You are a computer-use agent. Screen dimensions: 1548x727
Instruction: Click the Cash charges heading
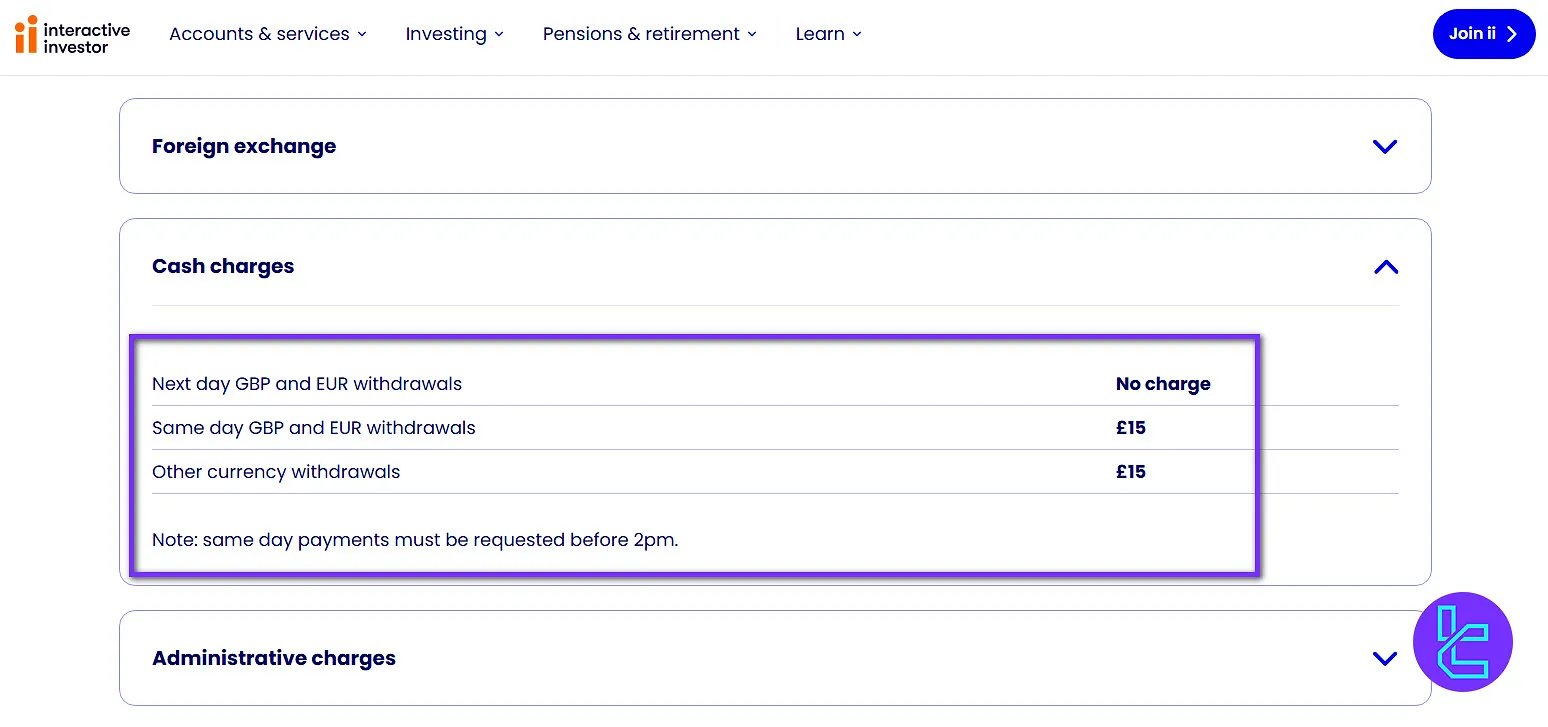point(222,266)
